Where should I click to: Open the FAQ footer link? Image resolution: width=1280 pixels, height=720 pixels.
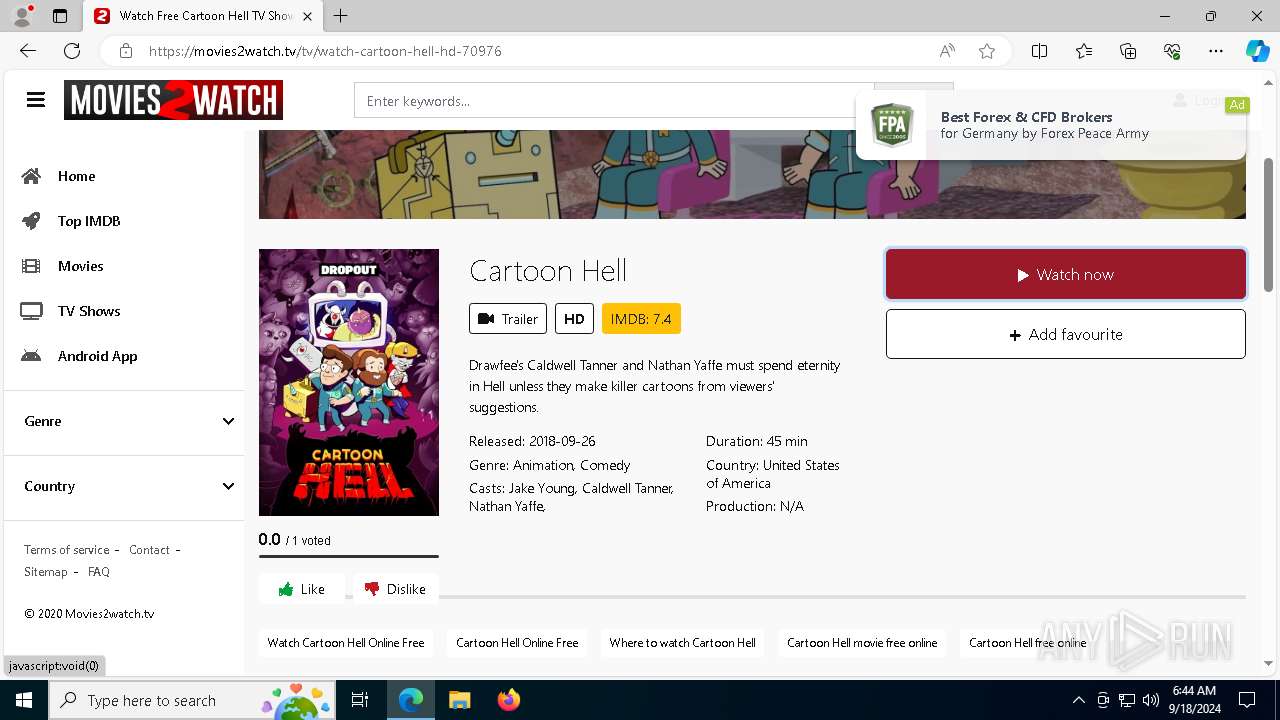99,572
